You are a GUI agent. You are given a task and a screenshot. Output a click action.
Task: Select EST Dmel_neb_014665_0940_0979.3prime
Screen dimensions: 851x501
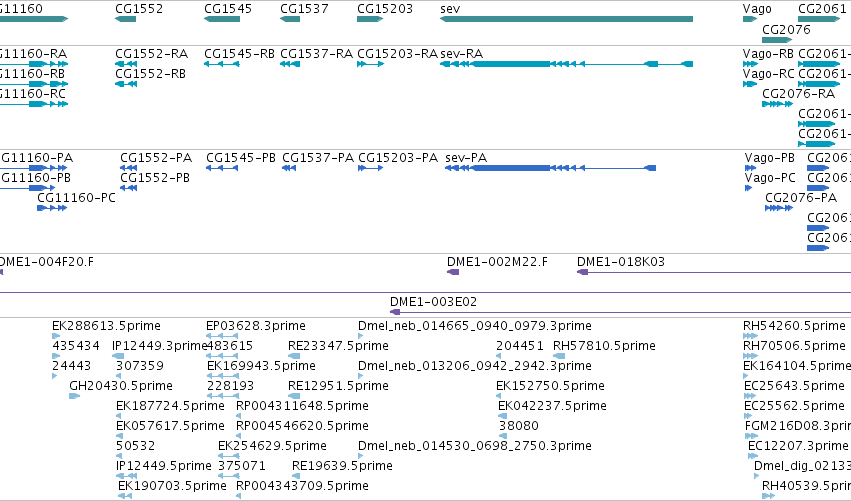(x=475, y=326)
